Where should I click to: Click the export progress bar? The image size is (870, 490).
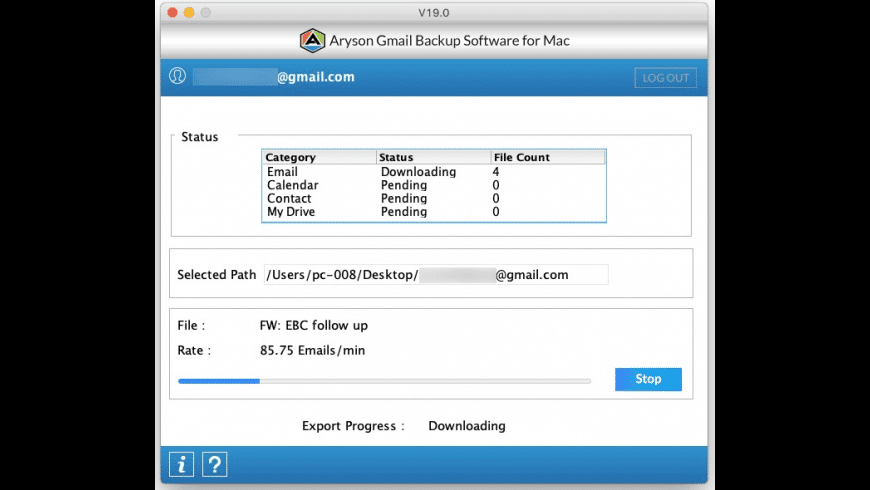[384, 381]
